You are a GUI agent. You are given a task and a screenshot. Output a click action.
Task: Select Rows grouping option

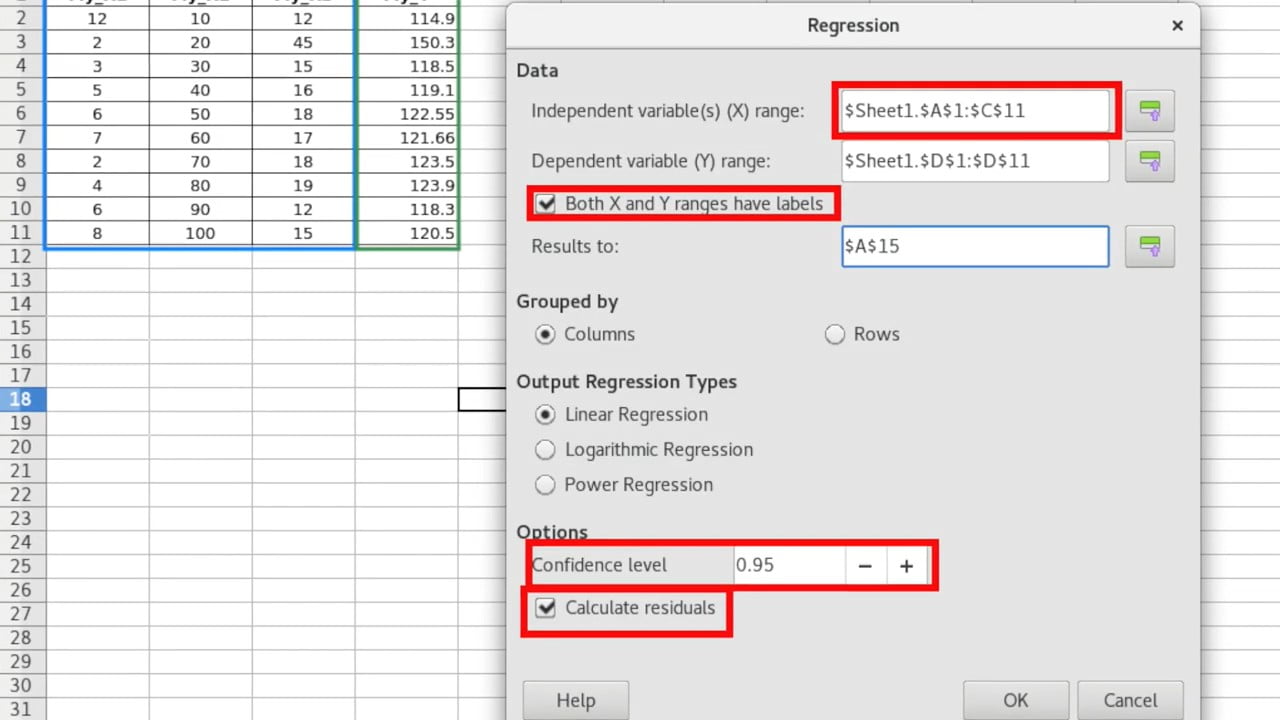coord(862,335)
